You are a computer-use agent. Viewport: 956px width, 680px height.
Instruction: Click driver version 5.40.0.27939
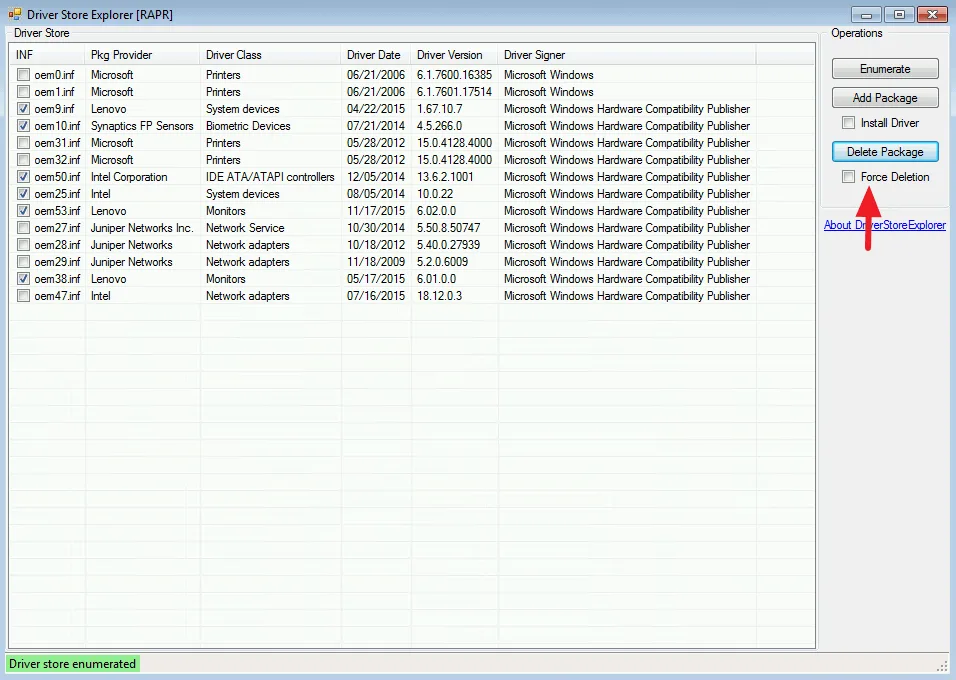click(449, 245)
